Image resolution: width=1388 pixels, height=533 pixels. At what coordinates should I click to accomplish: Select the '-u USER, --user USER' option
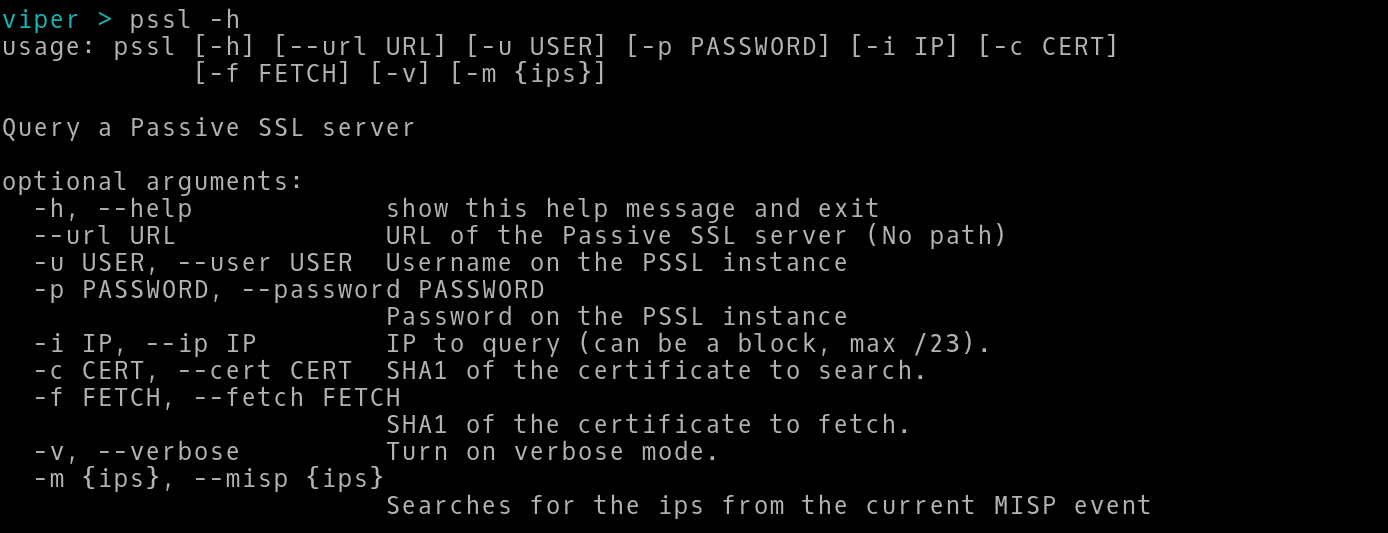[x=192, y=263]
